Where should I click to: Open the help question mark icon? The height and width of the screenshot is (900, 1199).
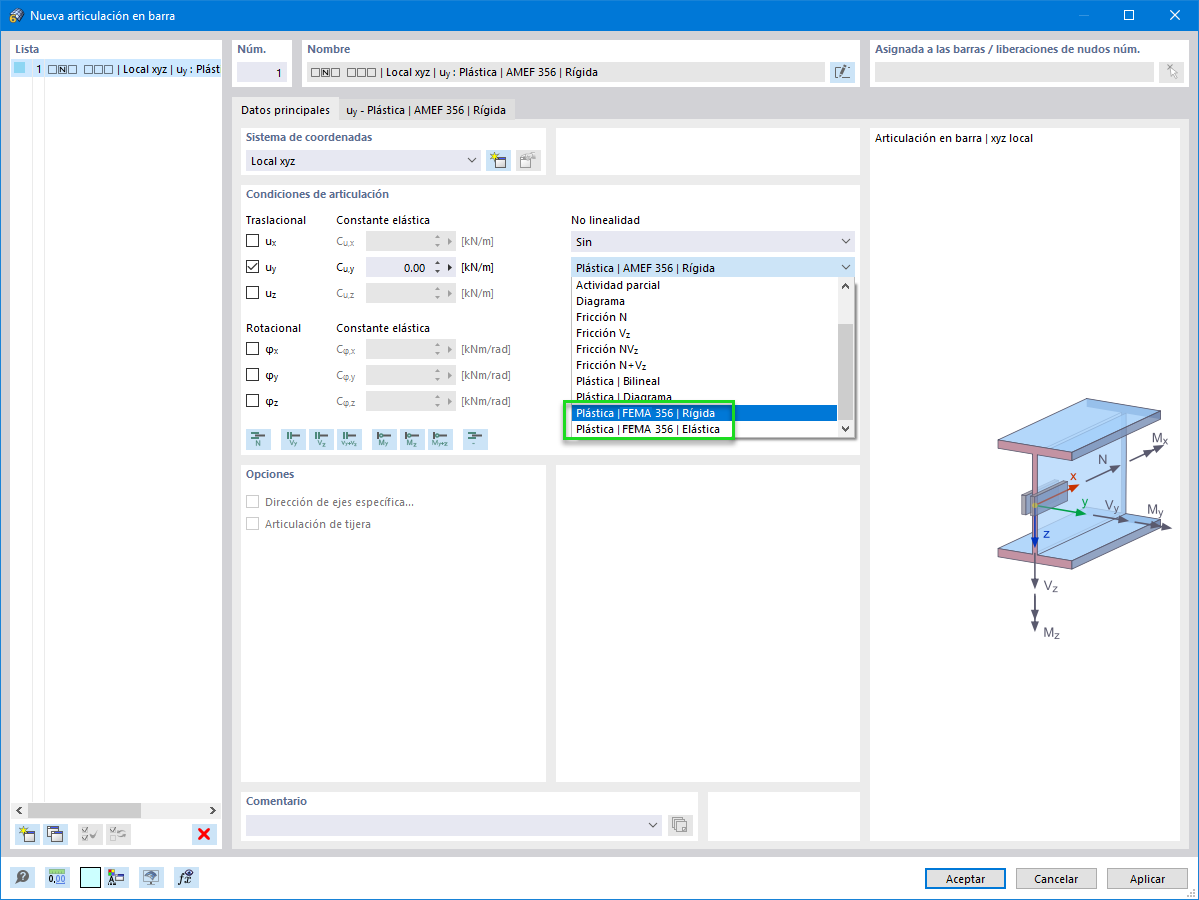pyautogui.click(x=21, y=876)
